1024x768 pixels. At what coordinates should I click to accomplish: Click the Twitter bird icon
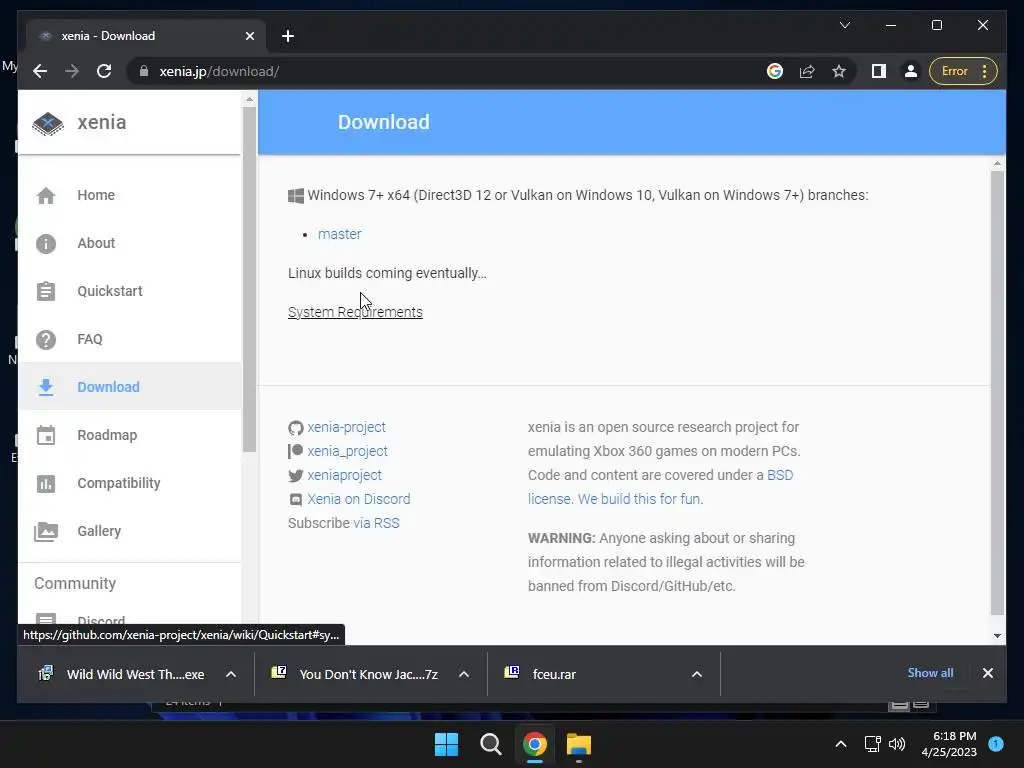point(296,475)
